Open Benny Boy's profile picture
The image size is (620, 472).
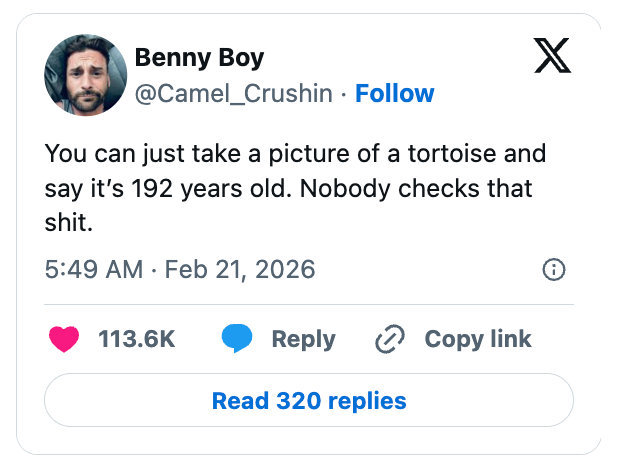[84, 75]
